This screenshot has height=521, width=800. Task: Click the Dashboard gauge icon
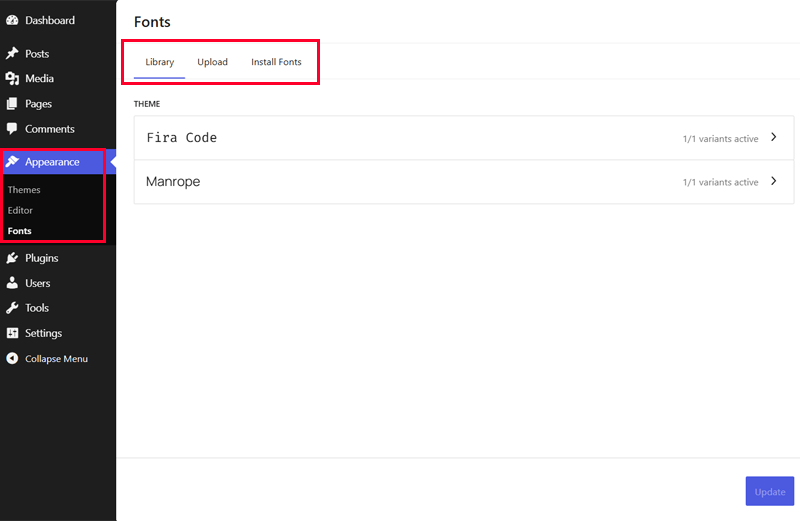[12, 20]
